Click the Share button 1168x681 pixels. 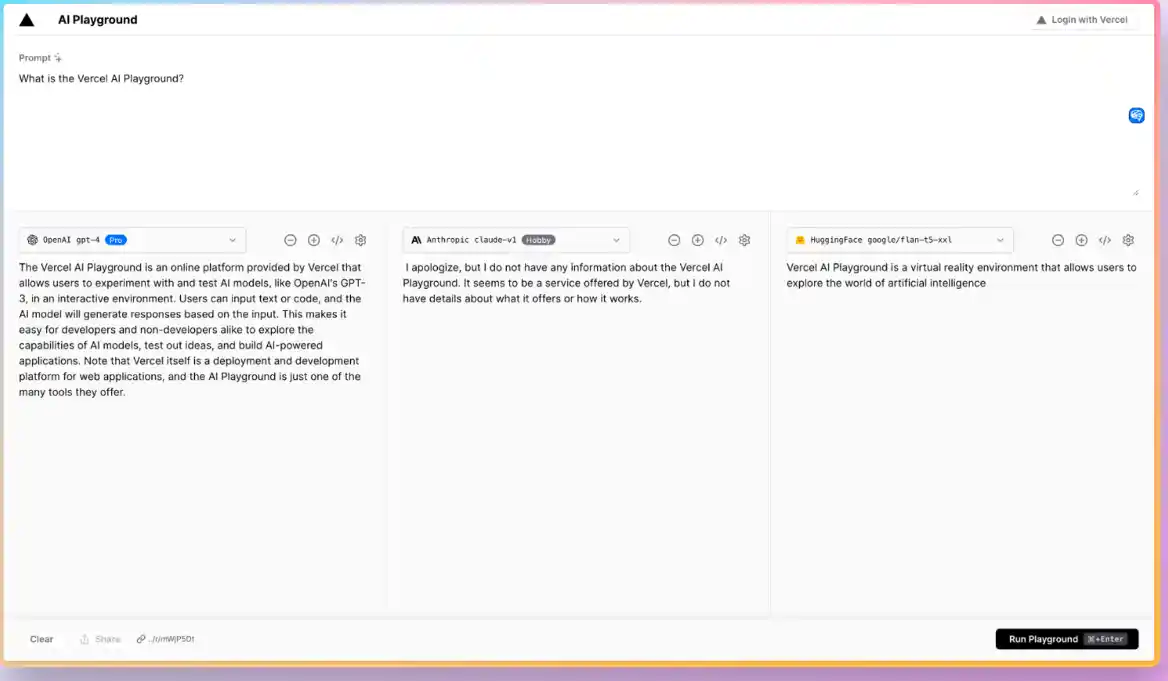(x=101, y=639)
